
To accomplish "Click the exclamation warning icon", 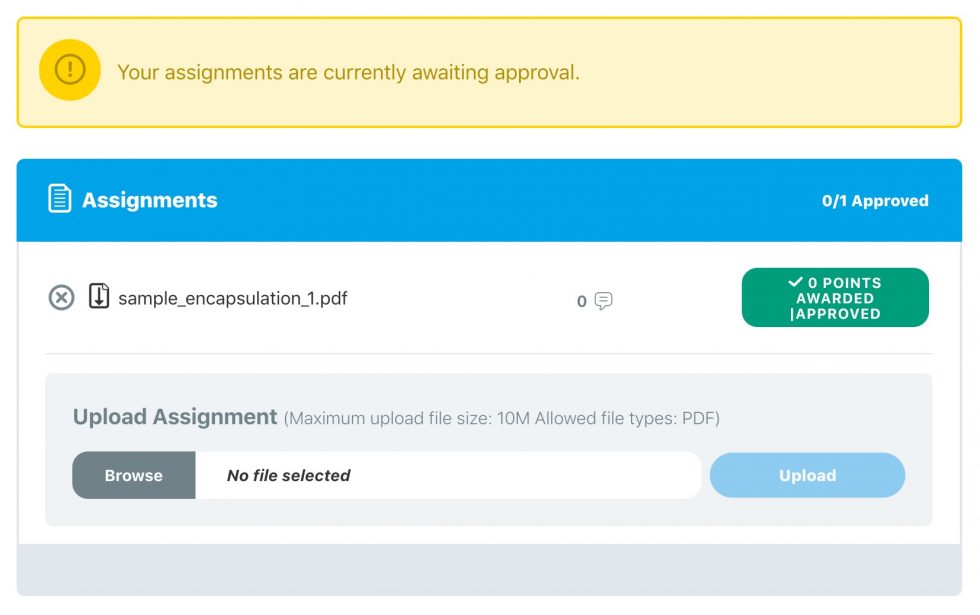I will click(x=68, y=72).
